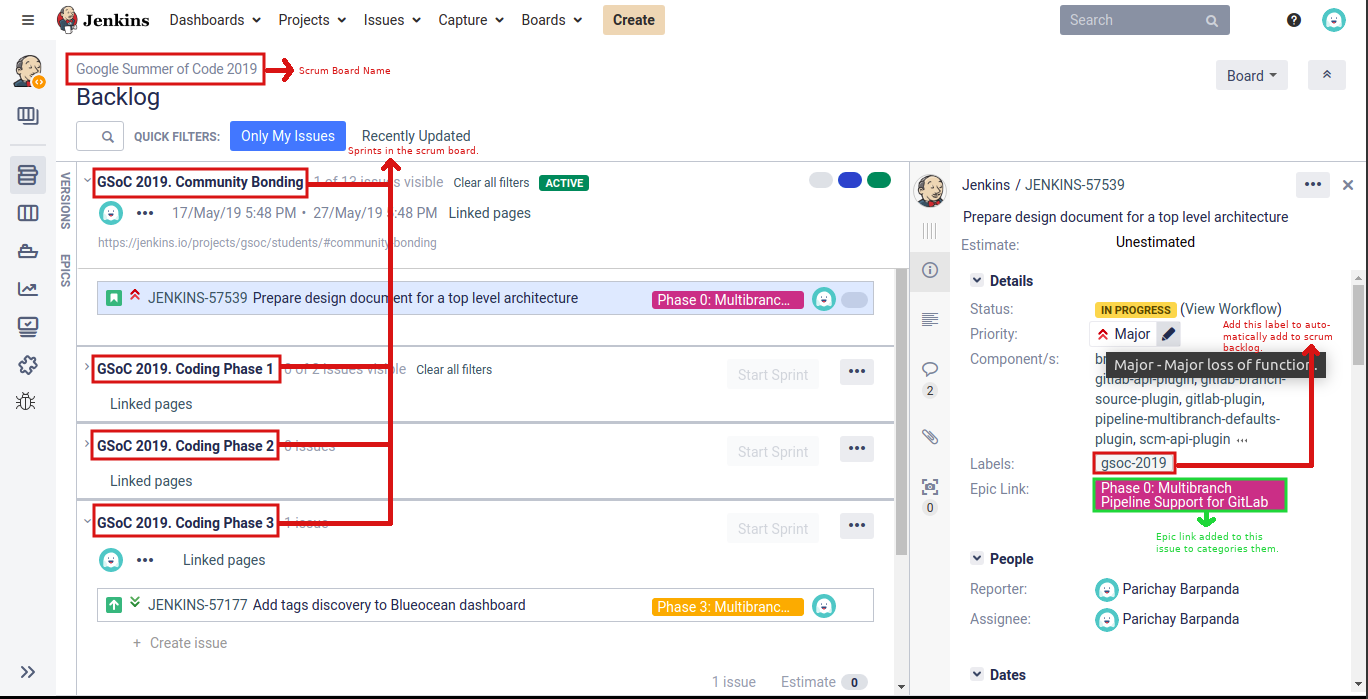1368x699 pixels.
Task: Open the comments bubble tab icon
Action: (930, 369)
